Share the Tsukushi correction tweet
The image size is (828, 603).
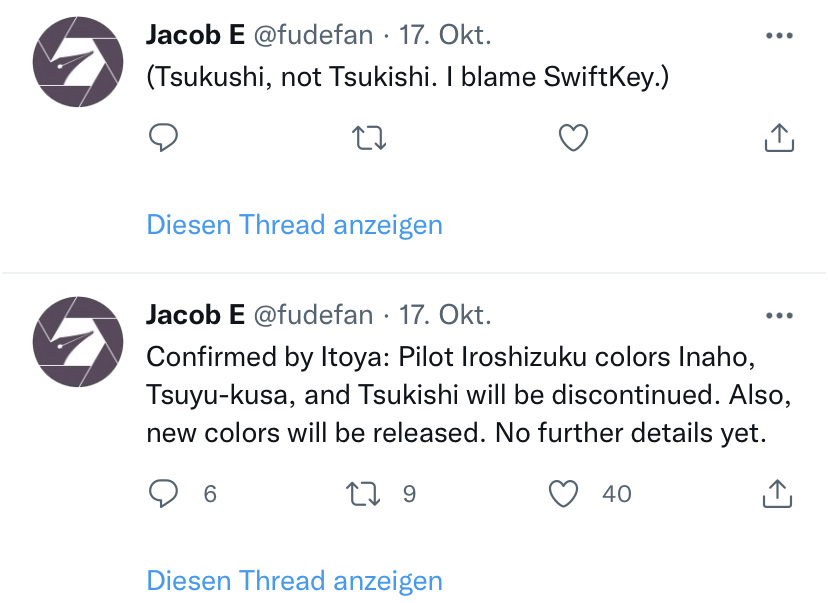[779, 138]
